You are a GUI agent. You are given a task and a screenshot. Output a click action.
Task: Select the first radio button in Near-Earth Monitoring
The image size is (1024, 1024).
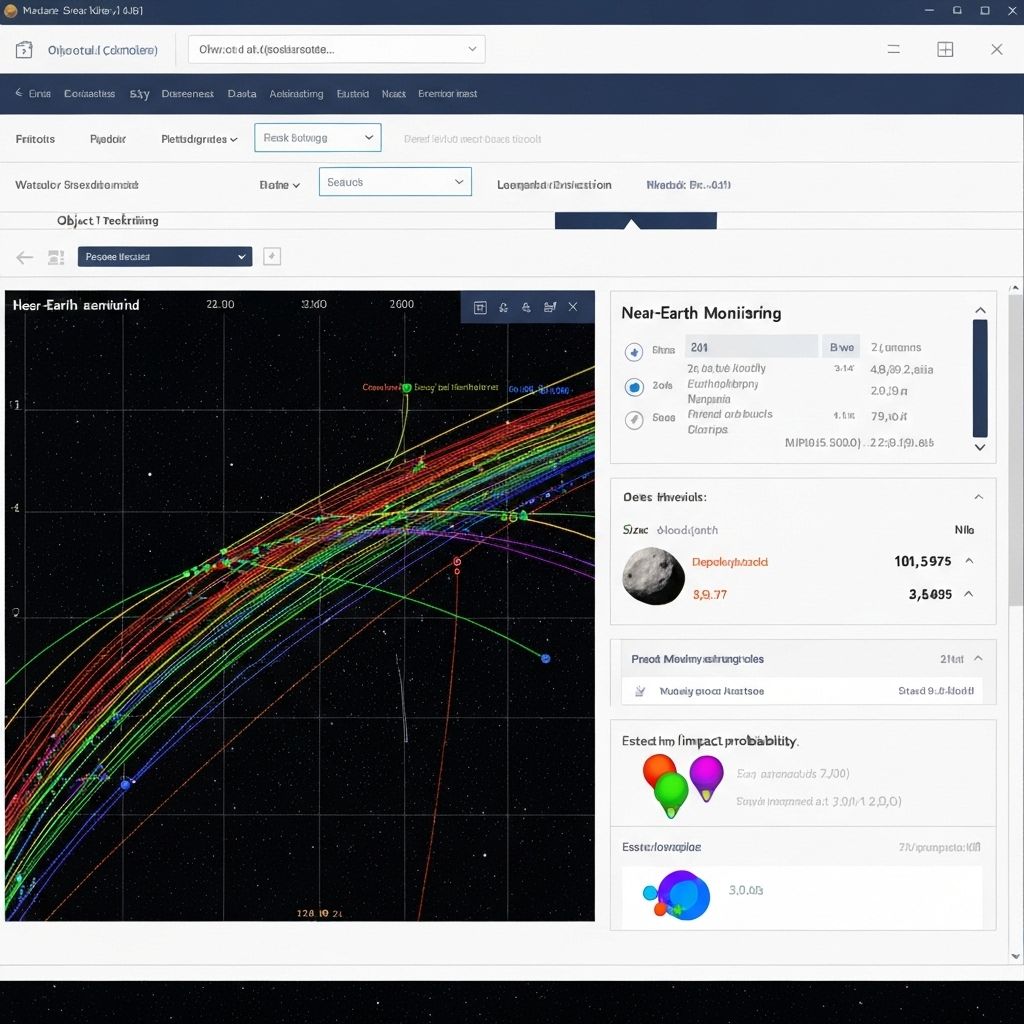[633, 351]
